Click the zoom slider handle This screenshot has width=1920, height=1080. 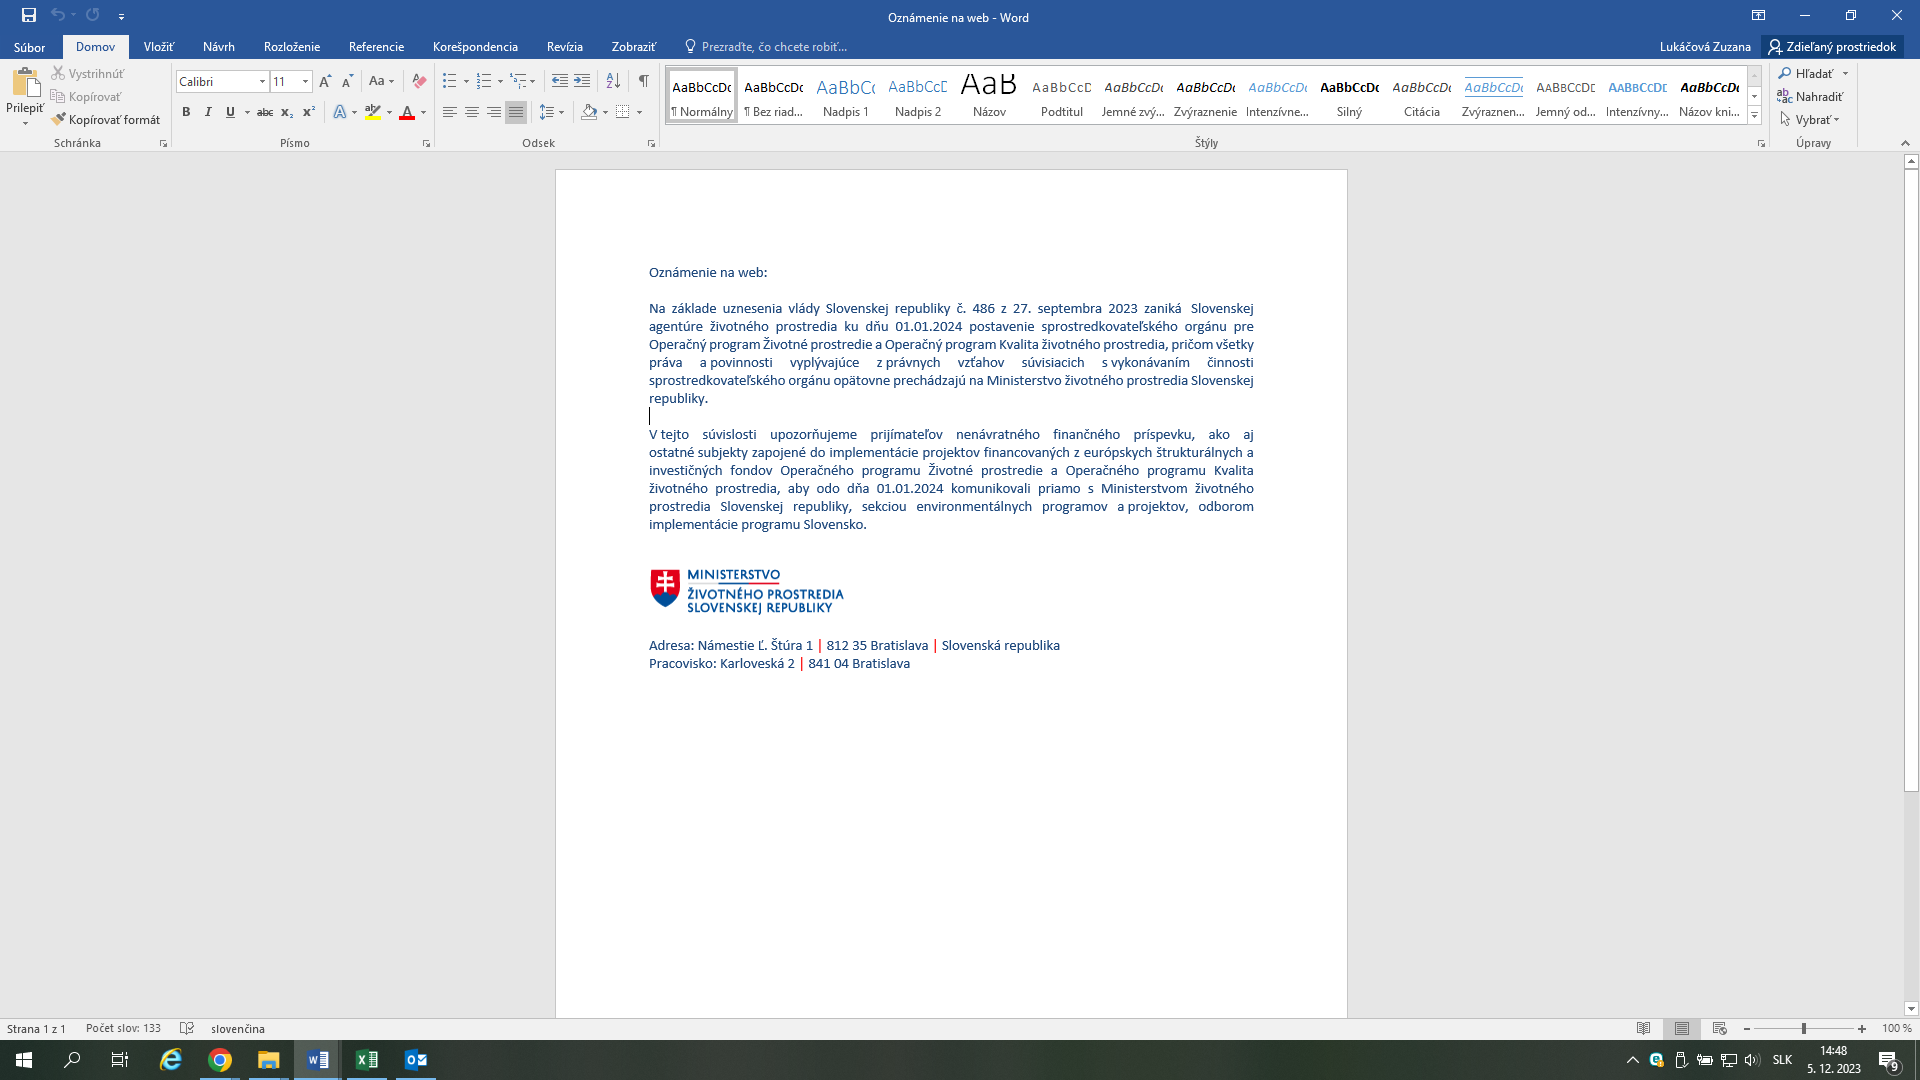point(1804,1028)
